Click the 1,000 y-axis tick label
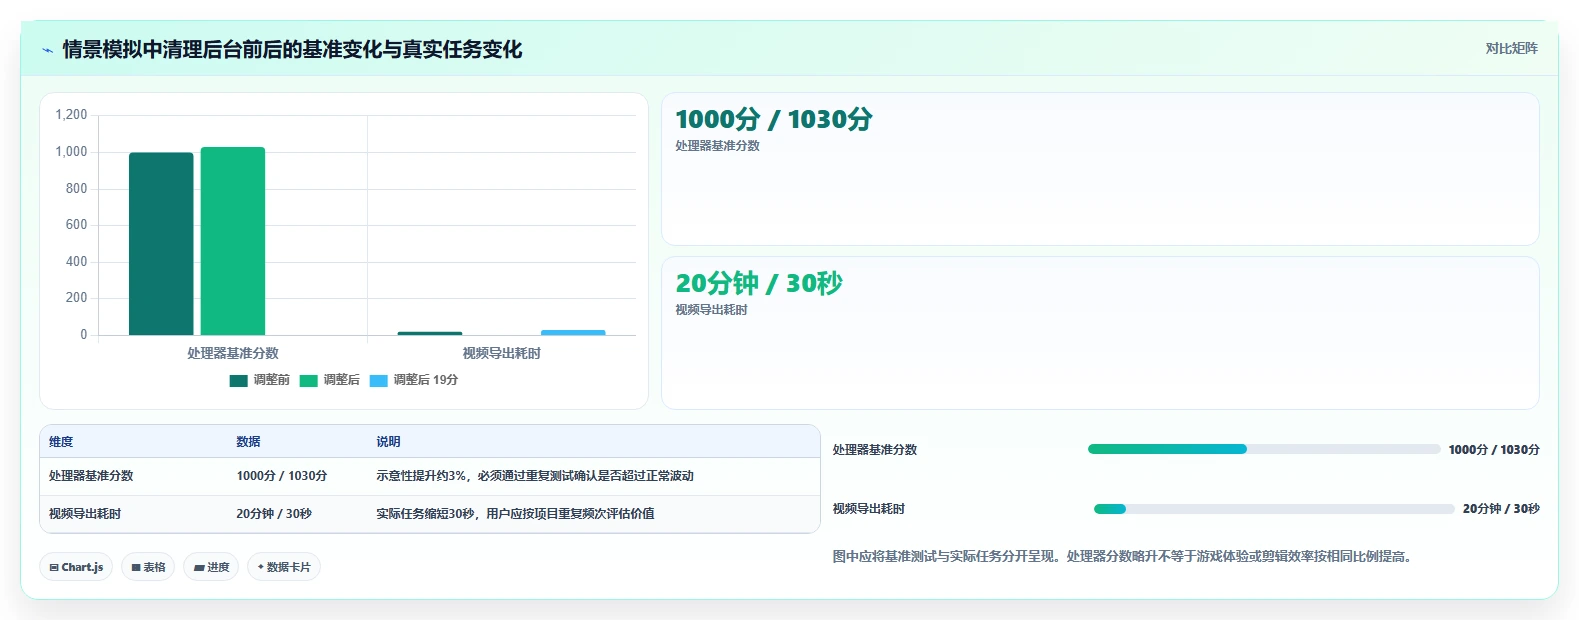Image resolution: width=1579 pixels, height=620 pixels. click(x=71, y=152)
